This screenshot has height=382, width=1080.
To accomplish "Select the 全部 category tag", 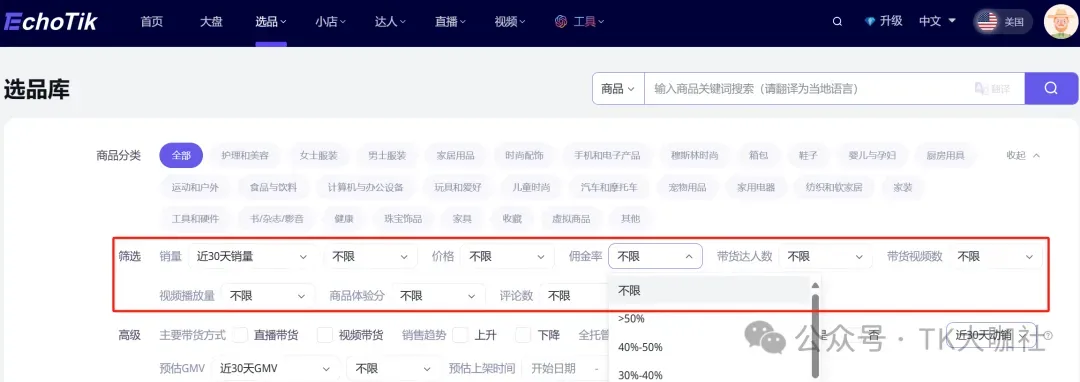I will click(181, 156).
